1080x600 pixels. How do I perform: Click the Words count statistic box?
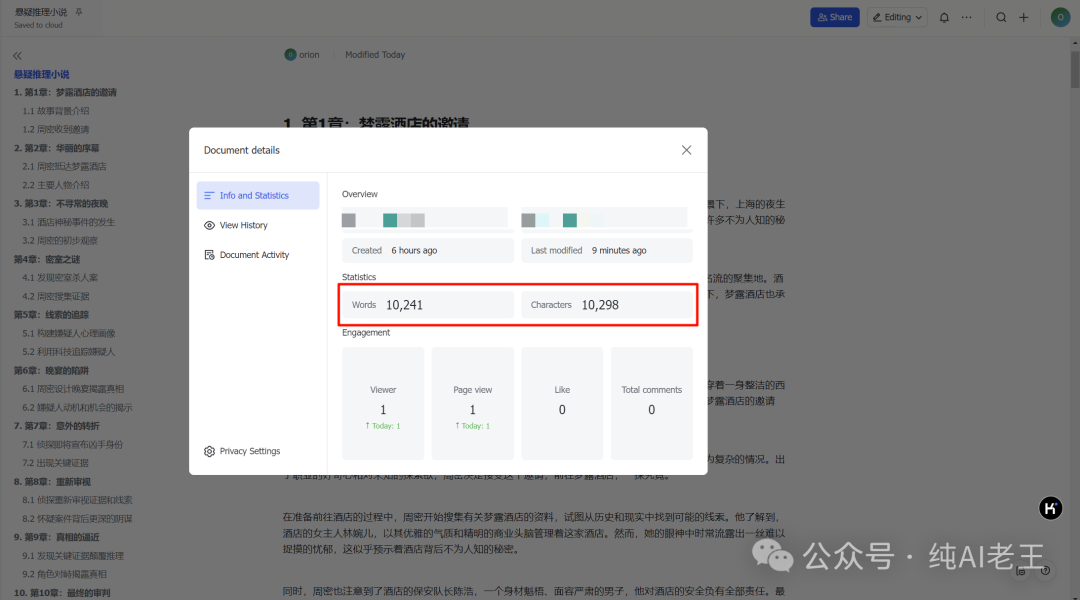tap(427, 305)
